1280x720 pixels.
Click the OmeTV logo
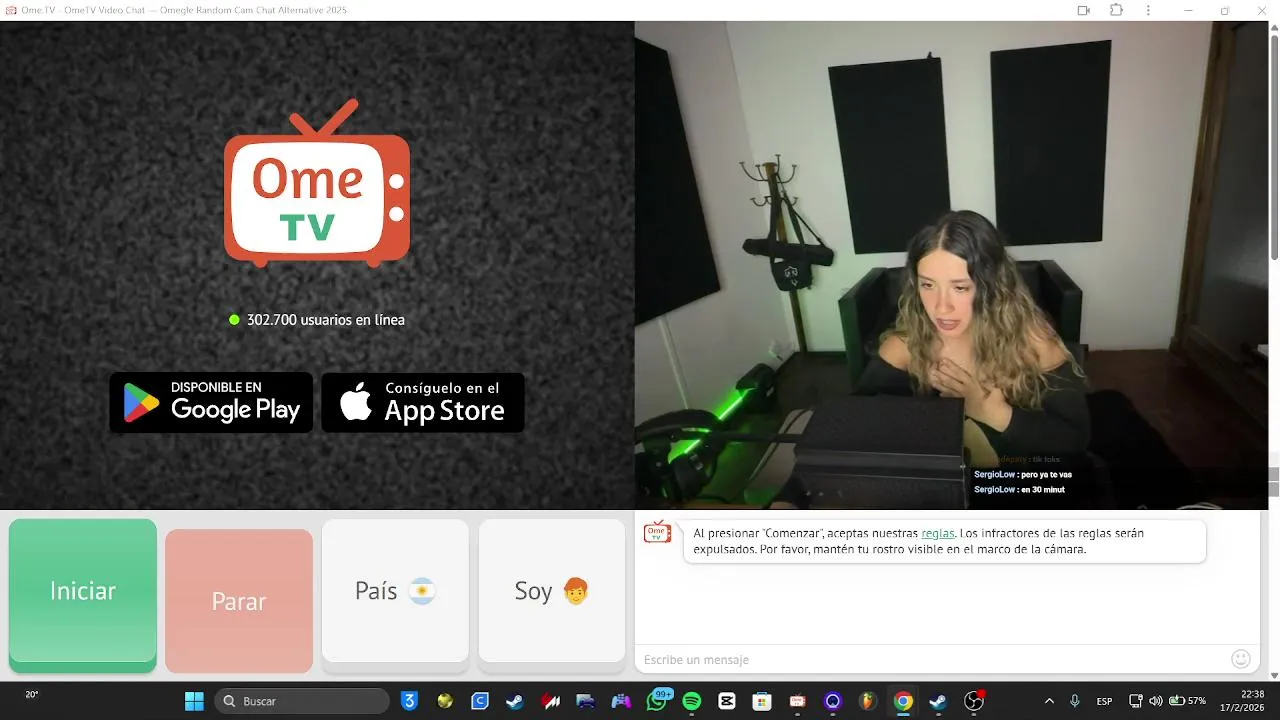pos(317,183)
